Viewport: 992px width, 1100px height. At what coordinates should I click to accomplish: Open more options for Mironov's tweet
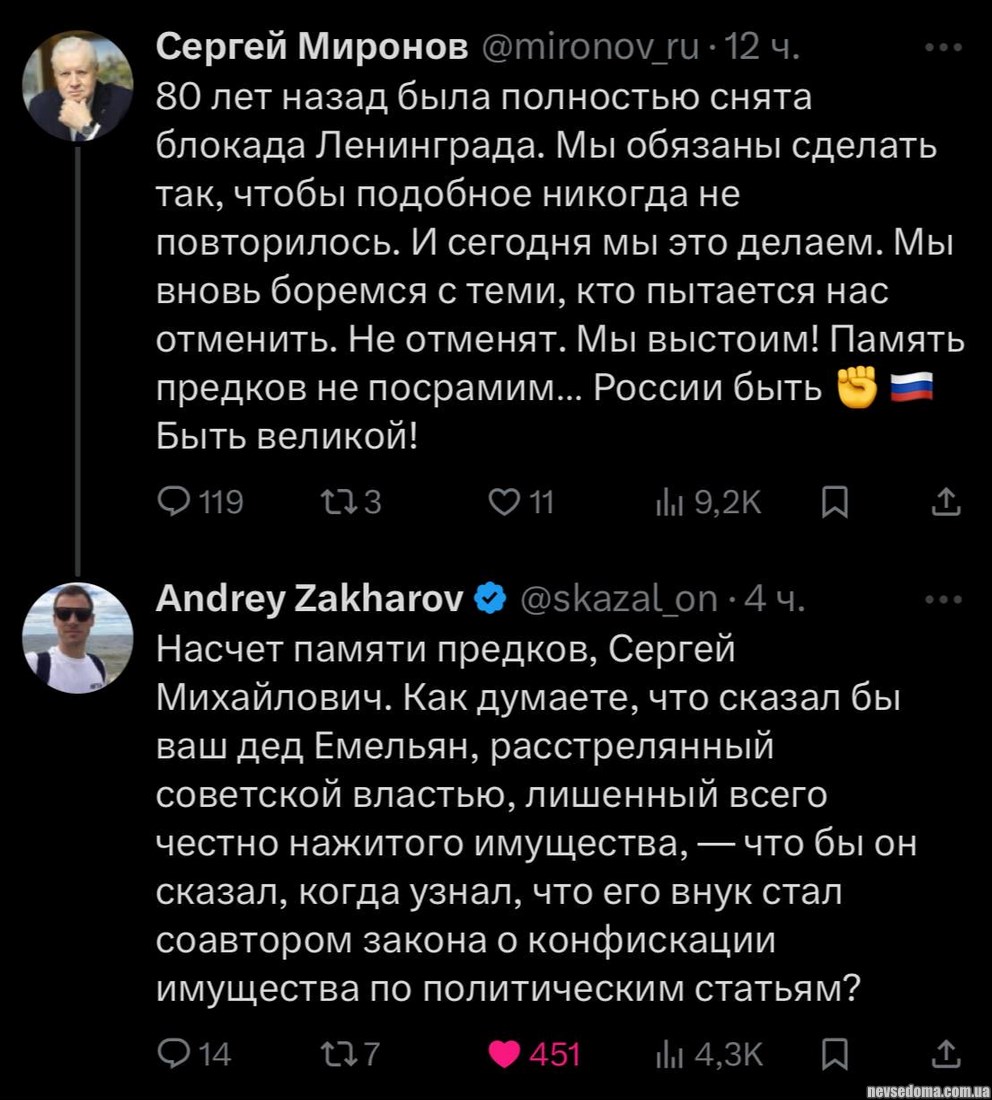[x=944, y=47]
